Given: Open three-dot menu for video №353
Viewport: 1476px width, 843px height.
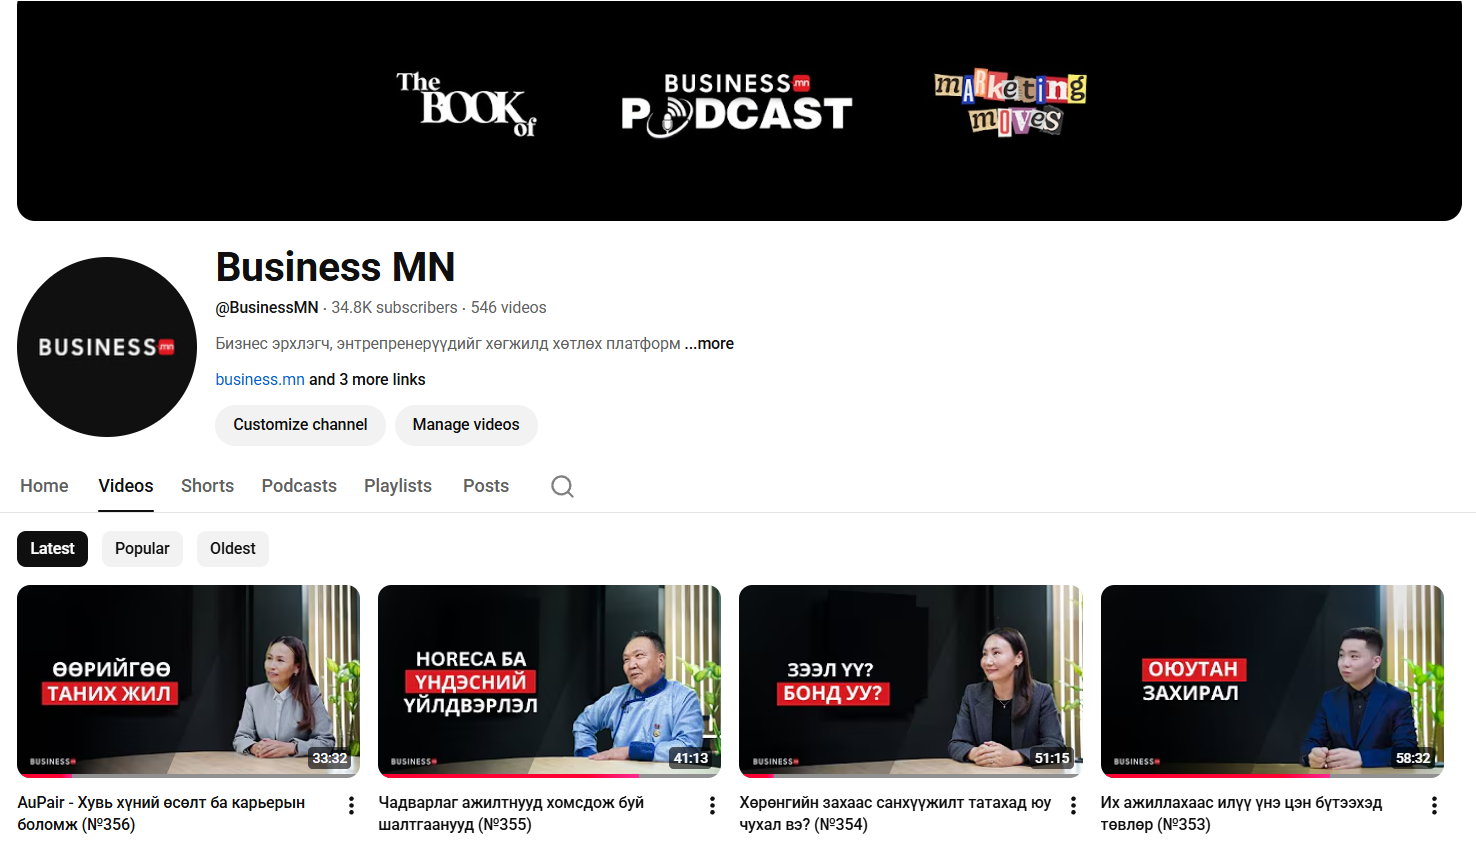Looking at the screenshot, I should [1434, 805].
